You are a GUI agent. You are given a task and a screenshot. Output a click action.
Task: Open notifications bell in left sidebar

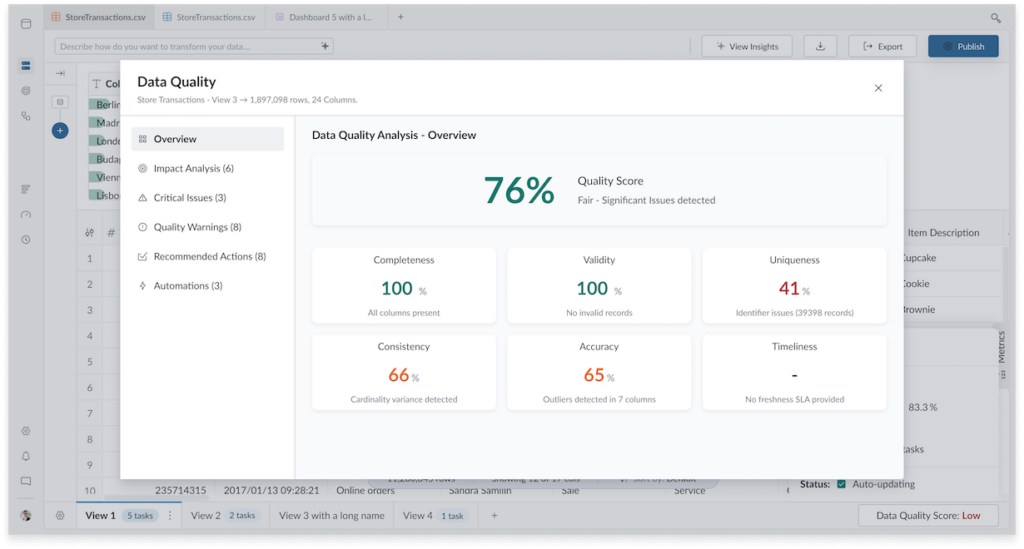26,456
